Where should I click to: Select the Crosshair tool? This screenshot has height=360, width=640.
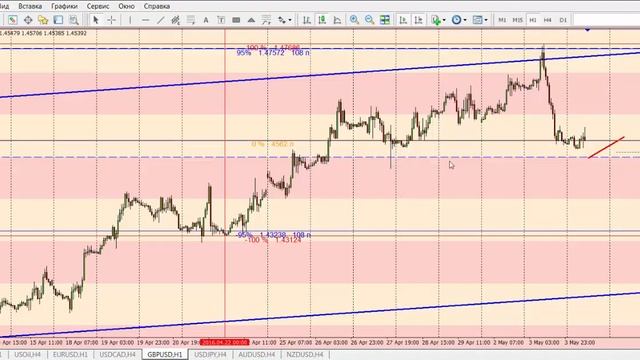tap(111, 20)
